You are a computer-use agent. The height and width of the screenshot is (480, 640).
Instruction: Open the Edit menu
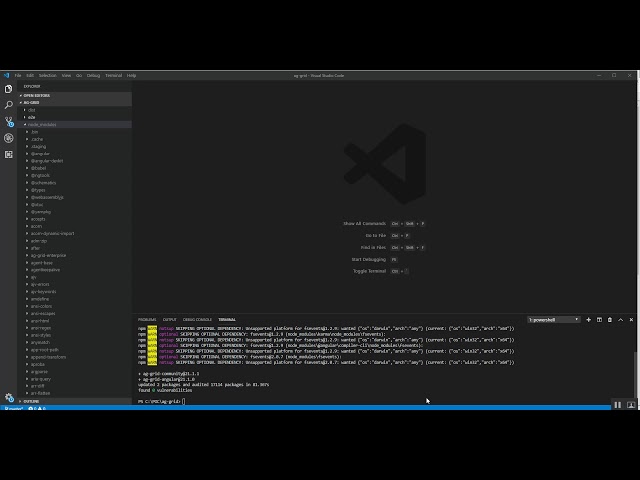[x=30, y=76]
